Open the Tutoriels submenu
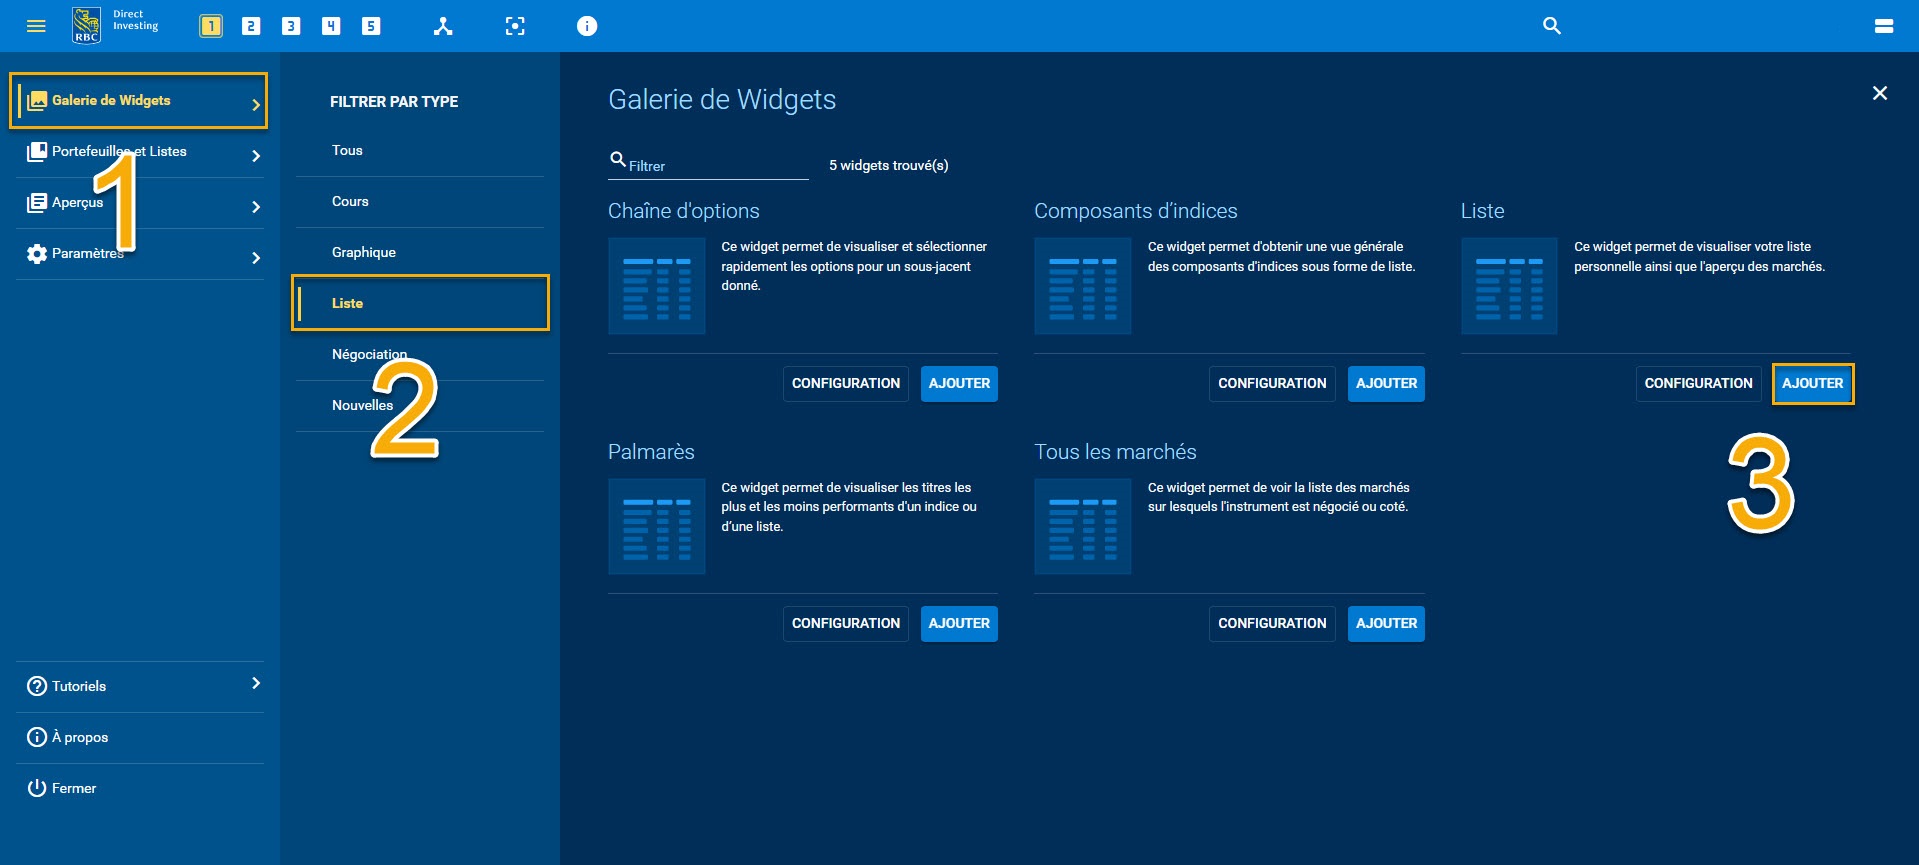 140,686
